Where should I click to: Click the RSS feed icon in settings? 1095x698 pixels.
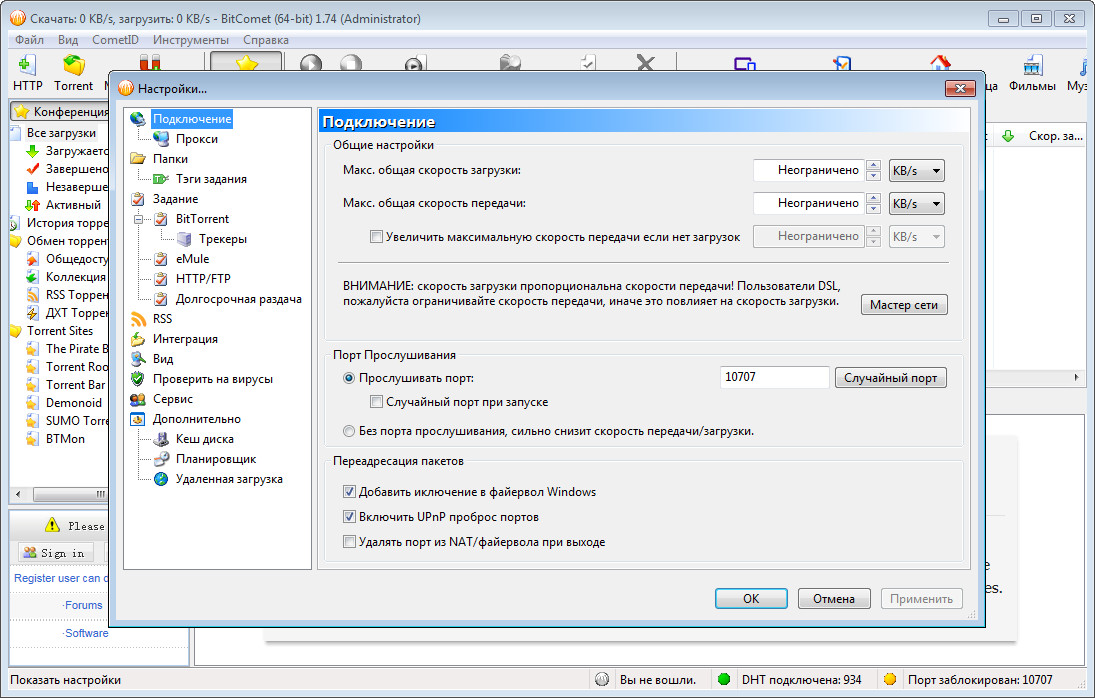138,319
